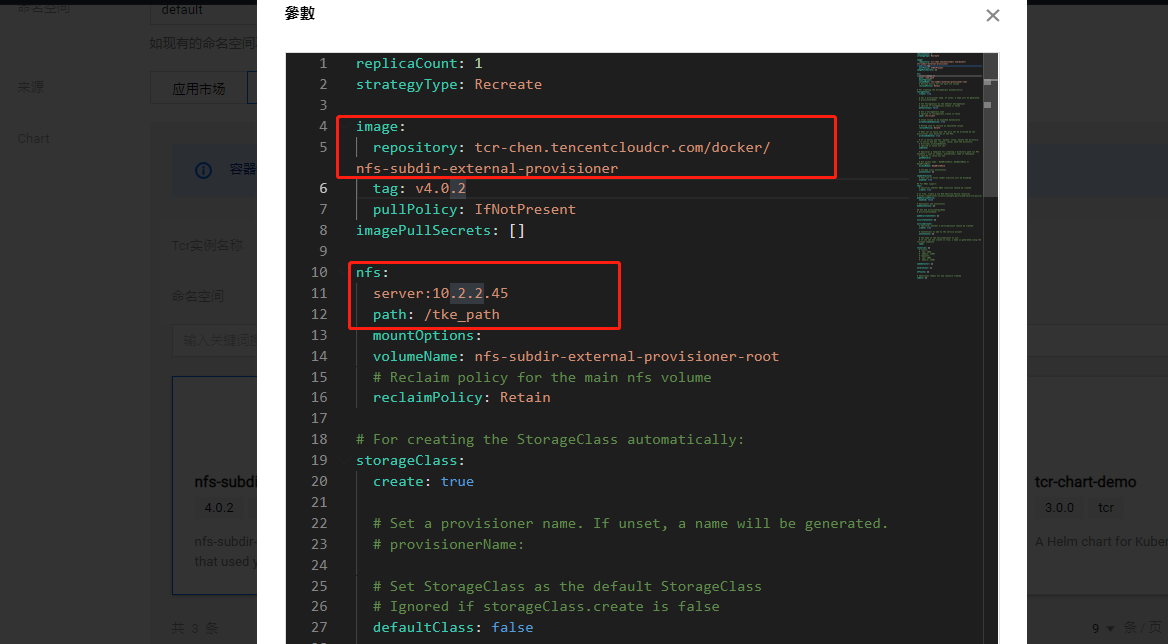Image resolution: width=1168 pixels, height=644 pixels.
Task: Click the info icon in the notice banner
Action: 203,170
